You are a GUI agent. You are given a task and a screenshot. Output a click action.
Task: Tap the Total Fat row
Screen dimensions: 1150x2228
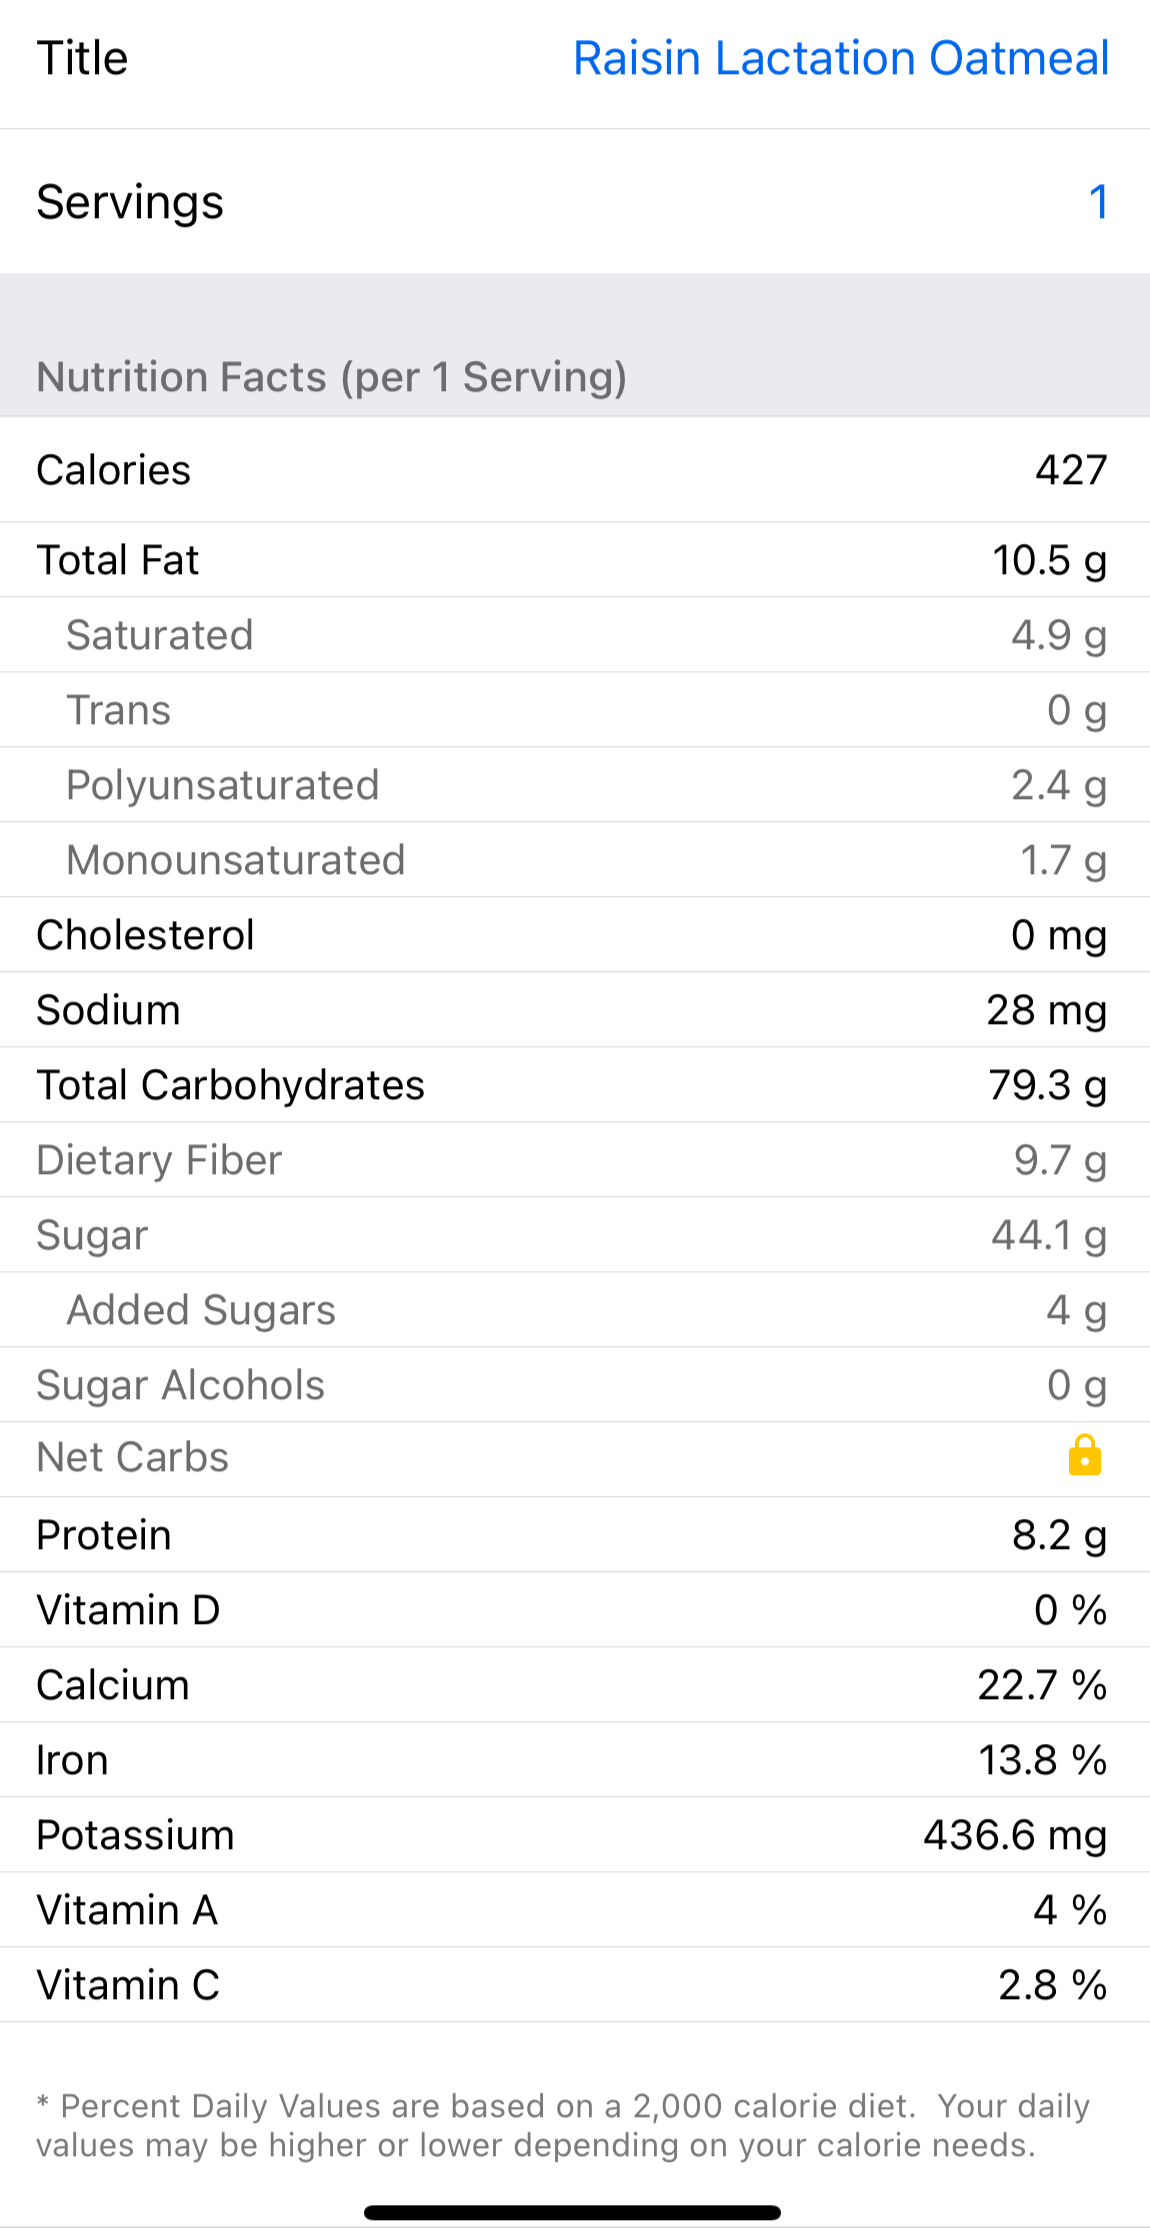click(x=575, y=560)
